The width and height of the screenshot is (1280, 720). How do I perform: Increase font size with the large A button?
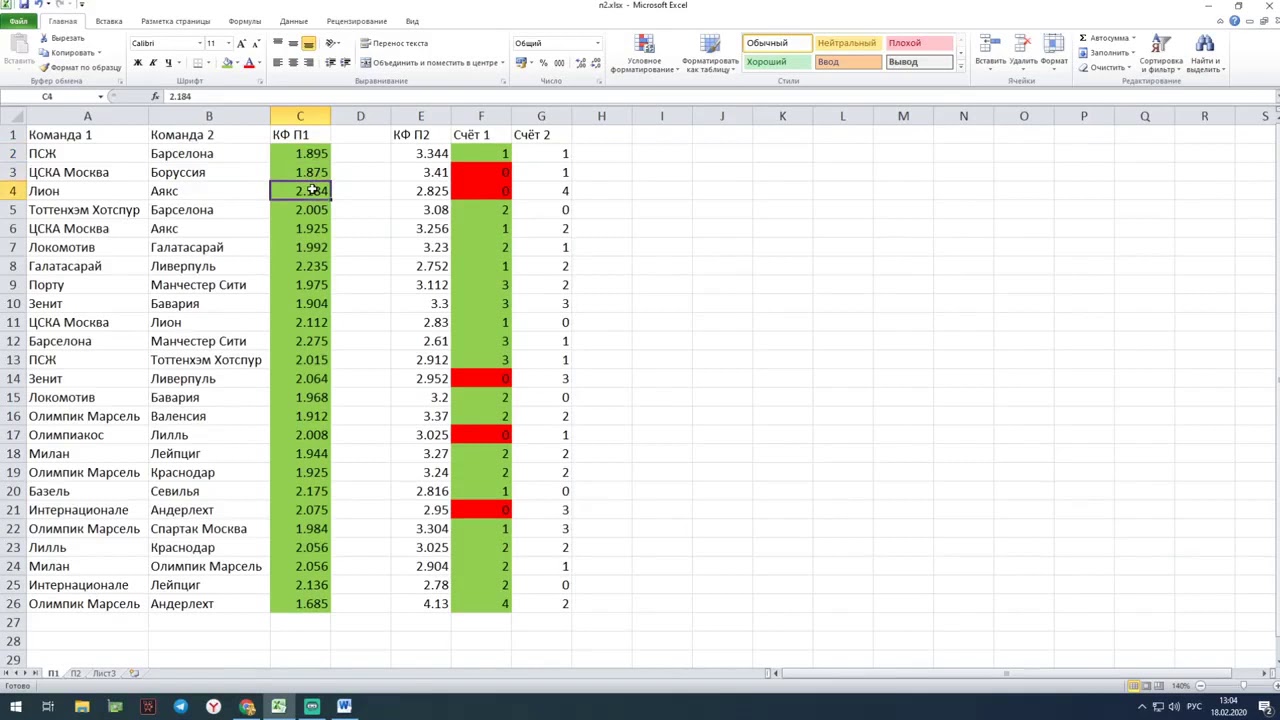(x=241, y=43)
